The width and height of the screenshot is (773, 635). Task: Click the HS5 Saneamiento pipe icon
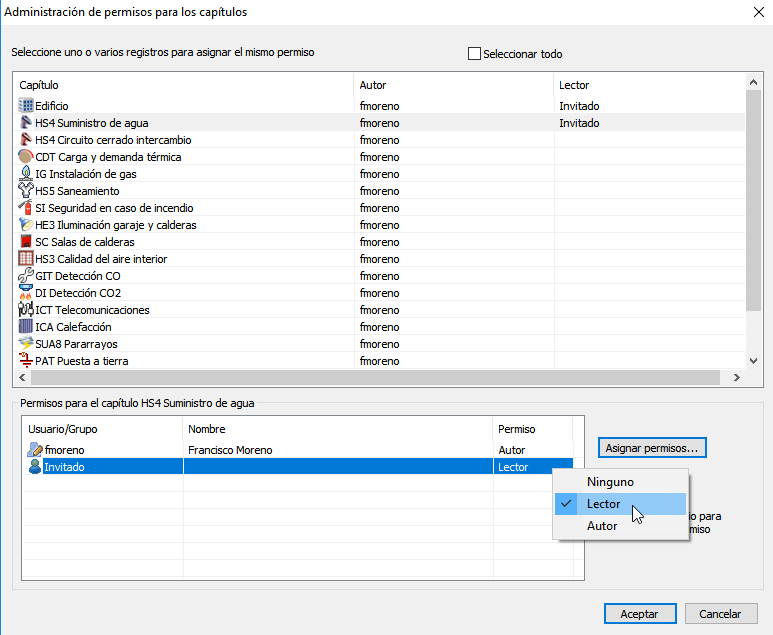point(26,190)
